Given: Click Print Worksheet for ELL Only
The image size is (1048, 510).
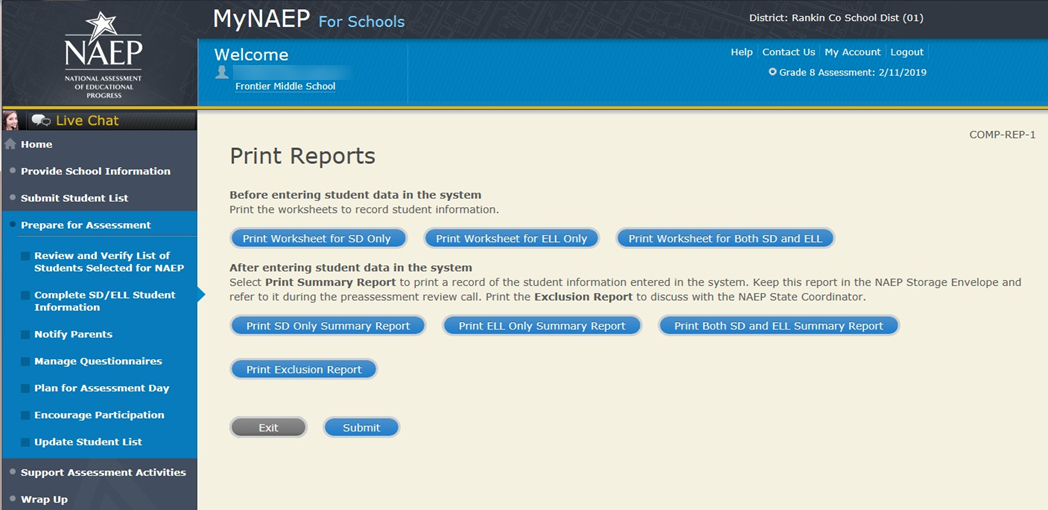Looking at the screenshot, I should coord(511,238).
